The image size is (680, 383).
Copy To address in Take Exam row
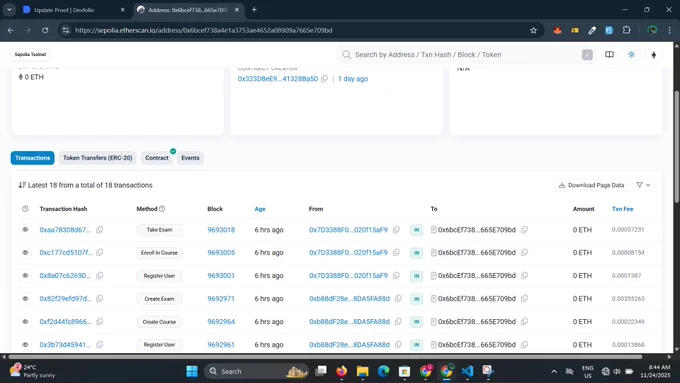tap(524, 229)
